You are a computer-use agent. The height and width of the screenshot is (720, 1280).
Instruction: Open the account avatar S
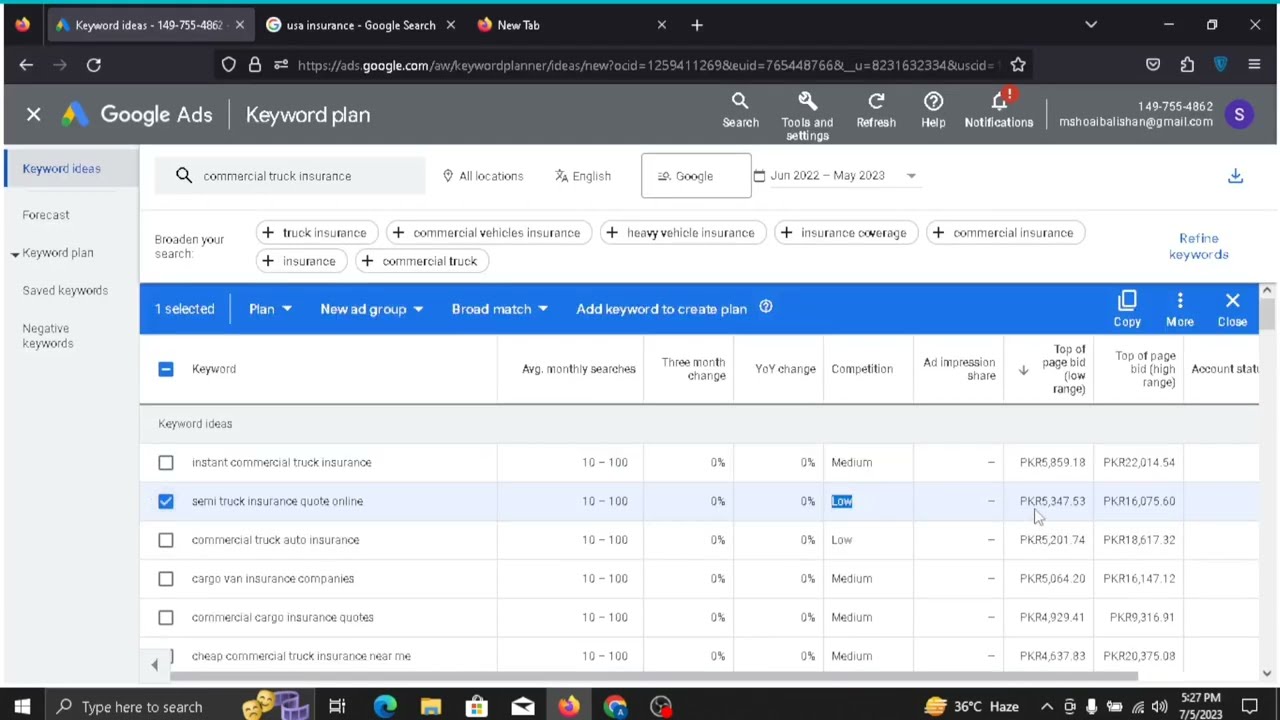pyautogui.click(x=1239, y=114)
